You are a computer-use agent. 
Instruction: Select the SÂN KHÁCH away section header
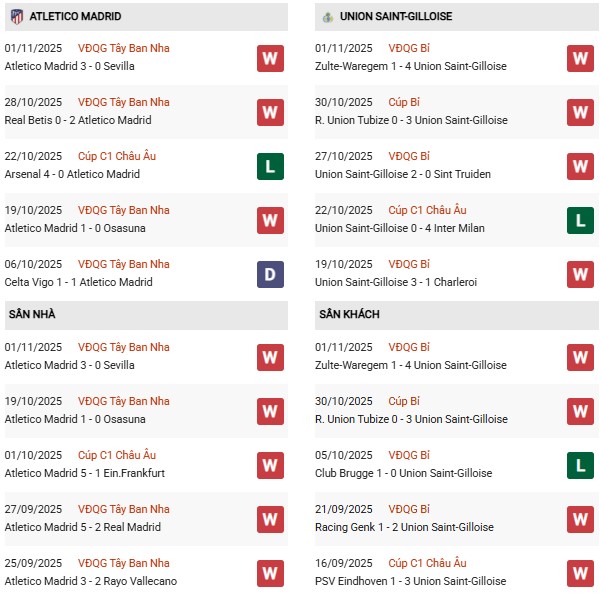[x=348, y=315]
